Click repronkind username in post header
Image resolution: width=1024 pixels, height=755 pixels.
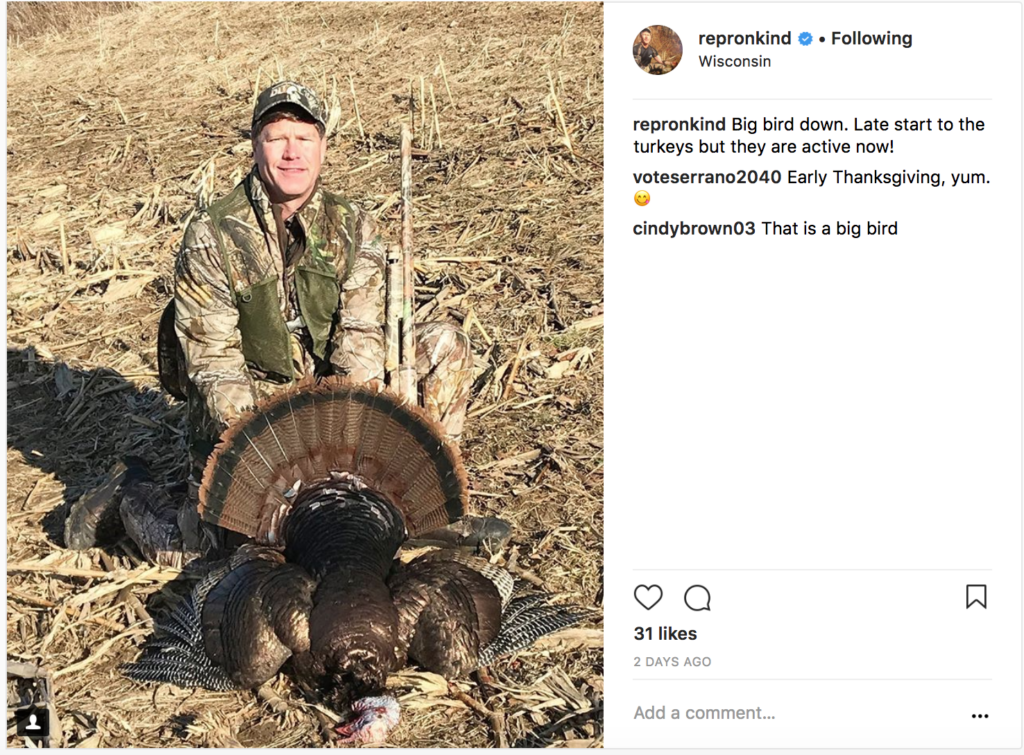pos(744,39)
